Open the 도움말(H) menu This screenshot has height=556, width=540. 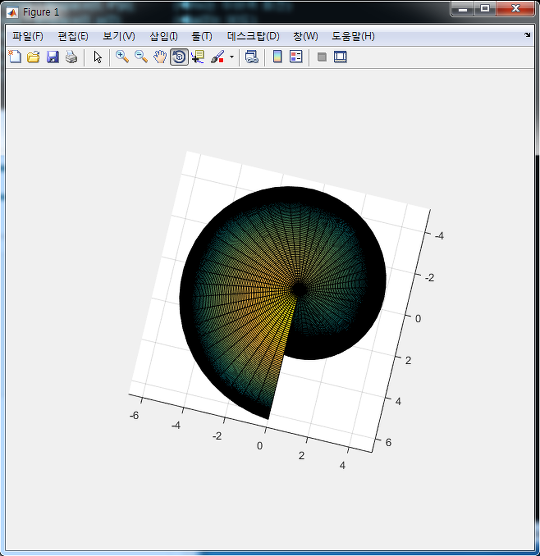click(353, 36)
